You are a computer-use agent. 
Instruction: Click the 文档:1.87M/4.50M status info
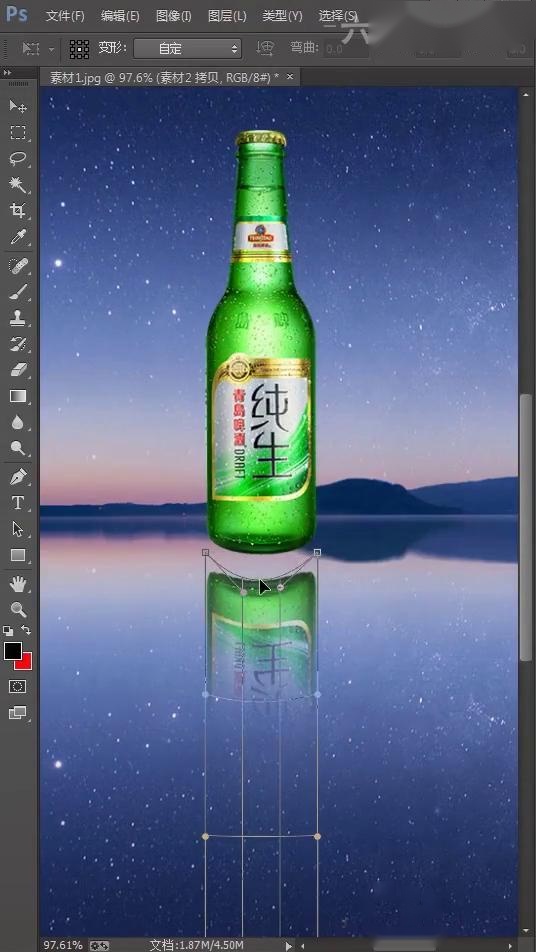[x=197, y=945]
